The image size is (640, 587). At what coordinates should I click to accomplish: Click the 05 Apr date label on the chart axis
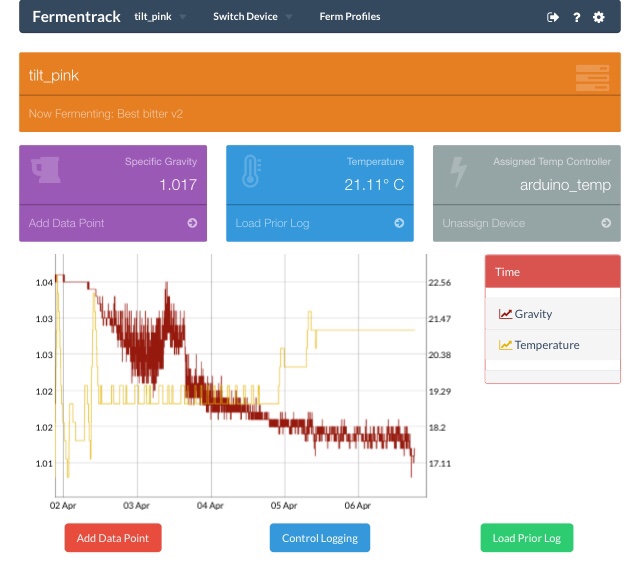(x=284, y=506)
